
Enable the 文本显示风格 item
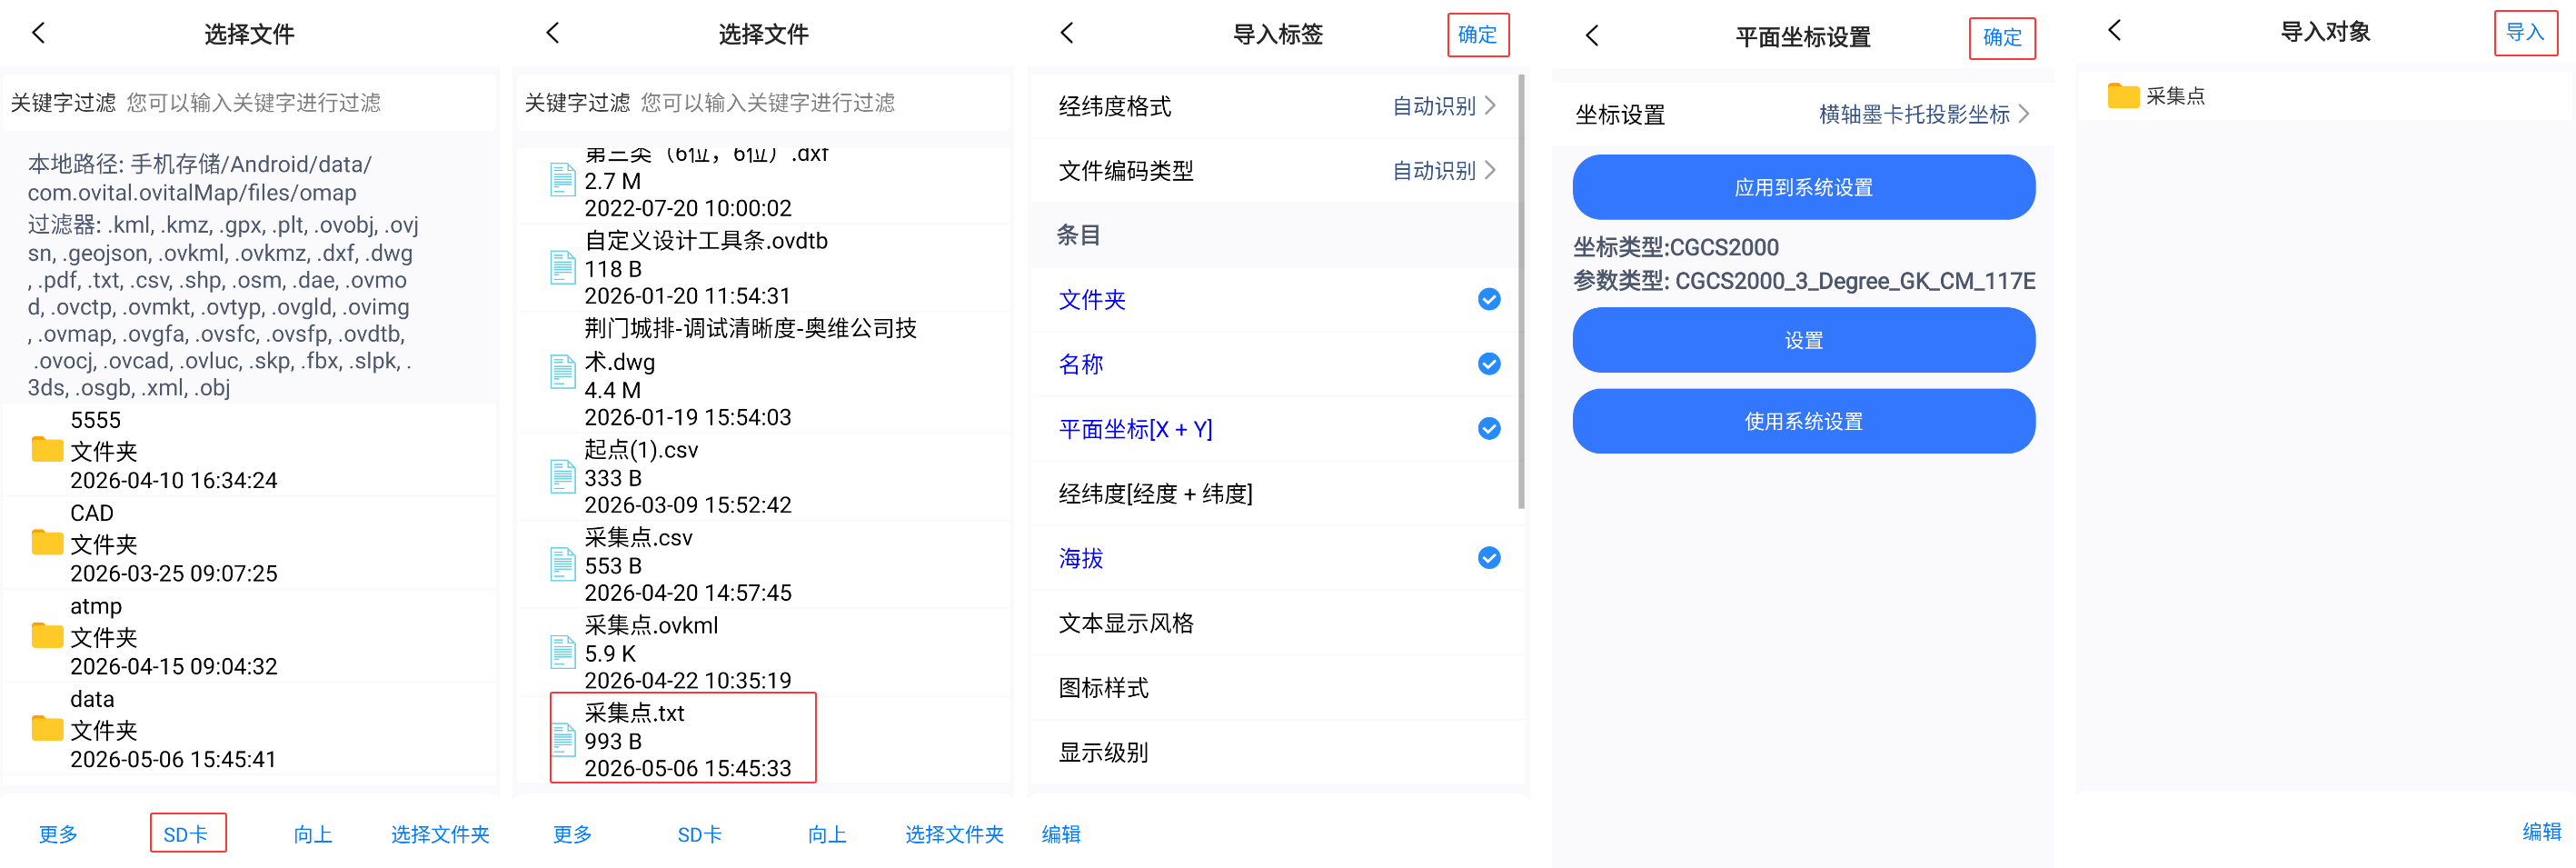pos(1277,623)
